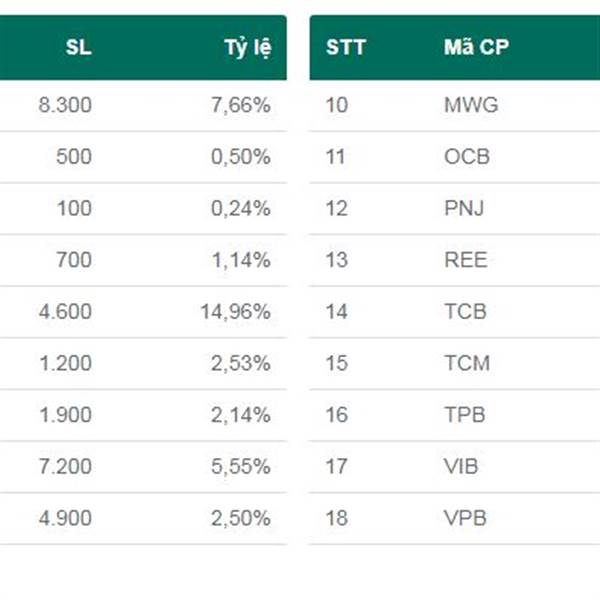This screenshot has width=600, height=600.
Task: Click the 7.200 quantity cell
Action: (x=65, y=466)
